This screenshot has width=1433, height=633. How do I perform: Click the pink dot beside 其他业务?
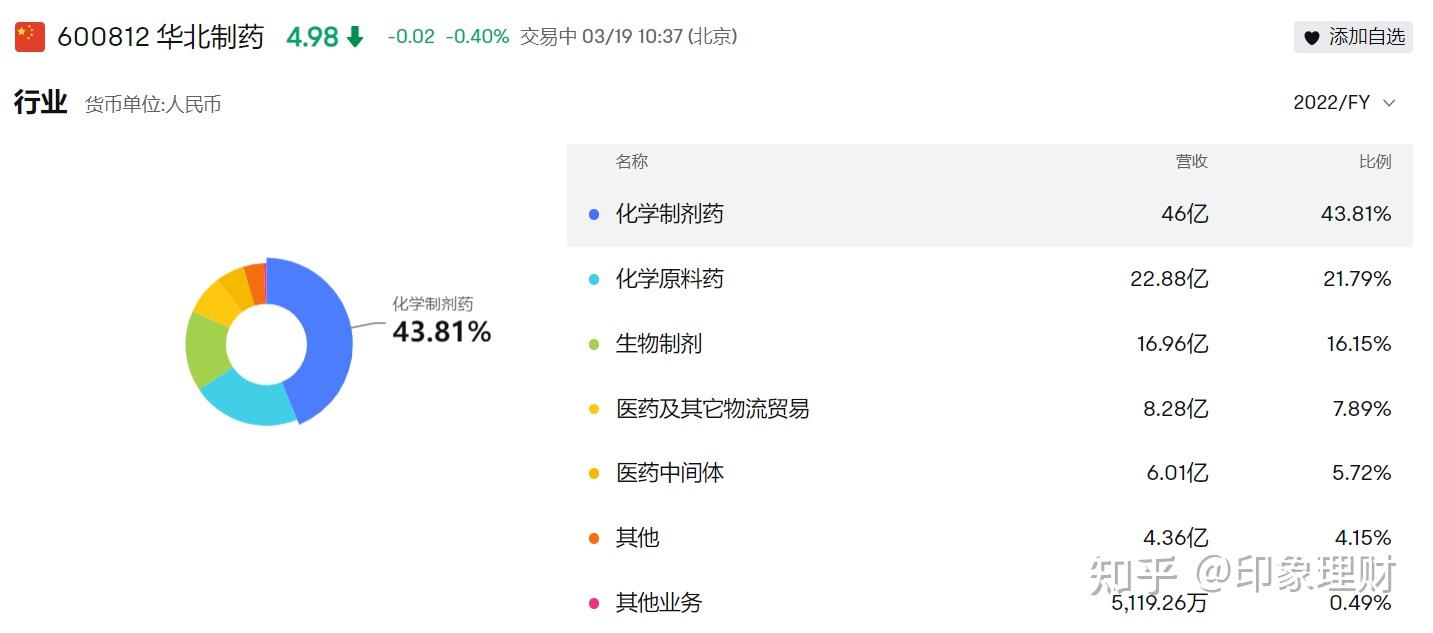(x=594, y=603)
